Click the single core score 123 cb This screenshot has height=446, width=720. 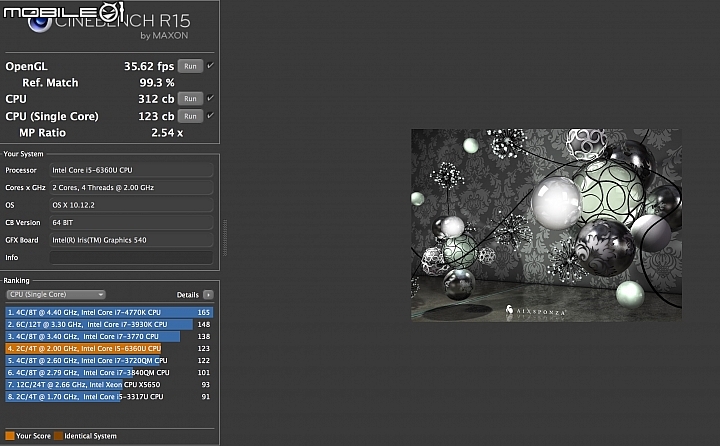tap(156, 116)
